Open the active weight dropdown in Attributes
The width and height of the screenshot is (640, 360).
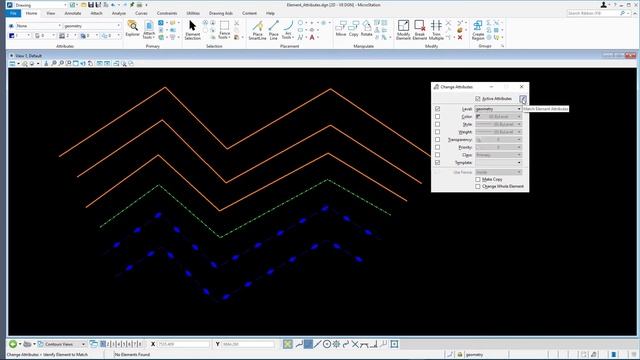67,36
